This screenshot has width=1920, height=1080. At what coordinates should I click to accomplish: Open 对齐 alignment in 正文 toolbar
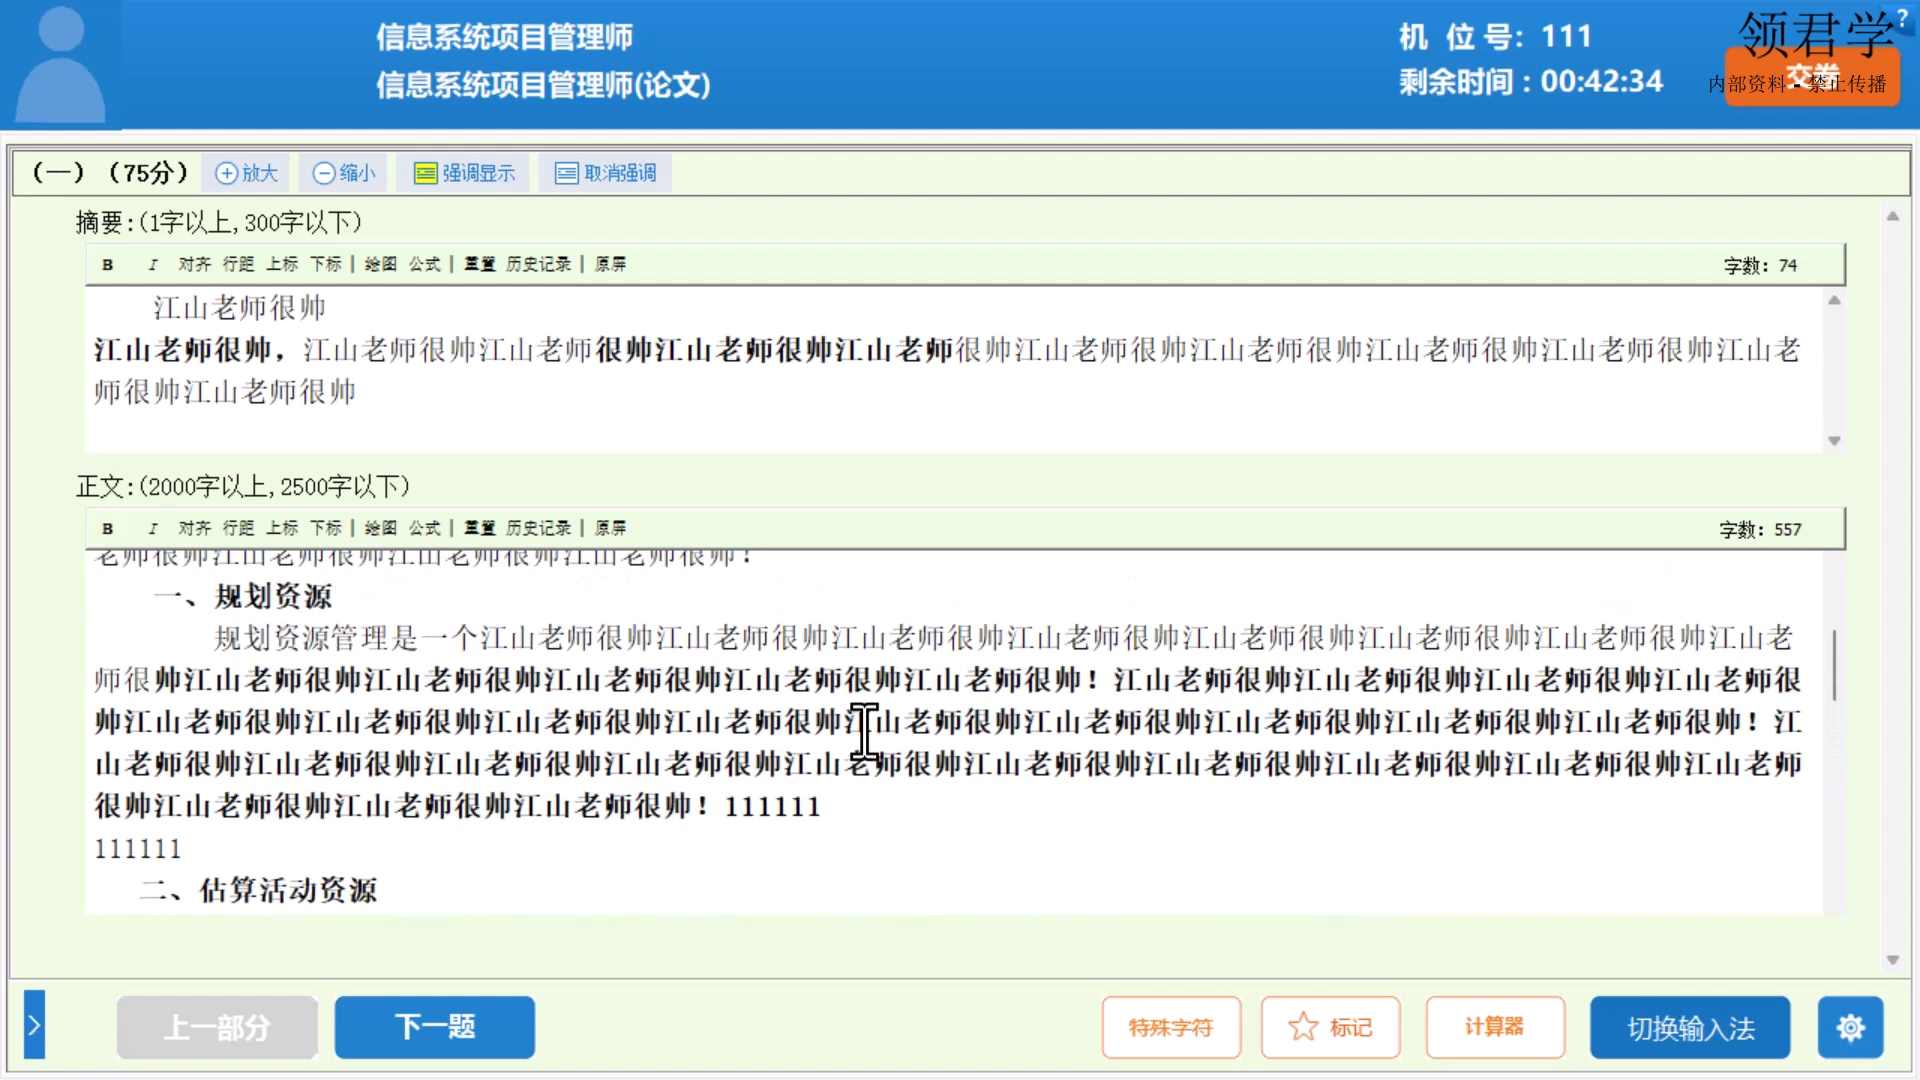coord(195,528)
